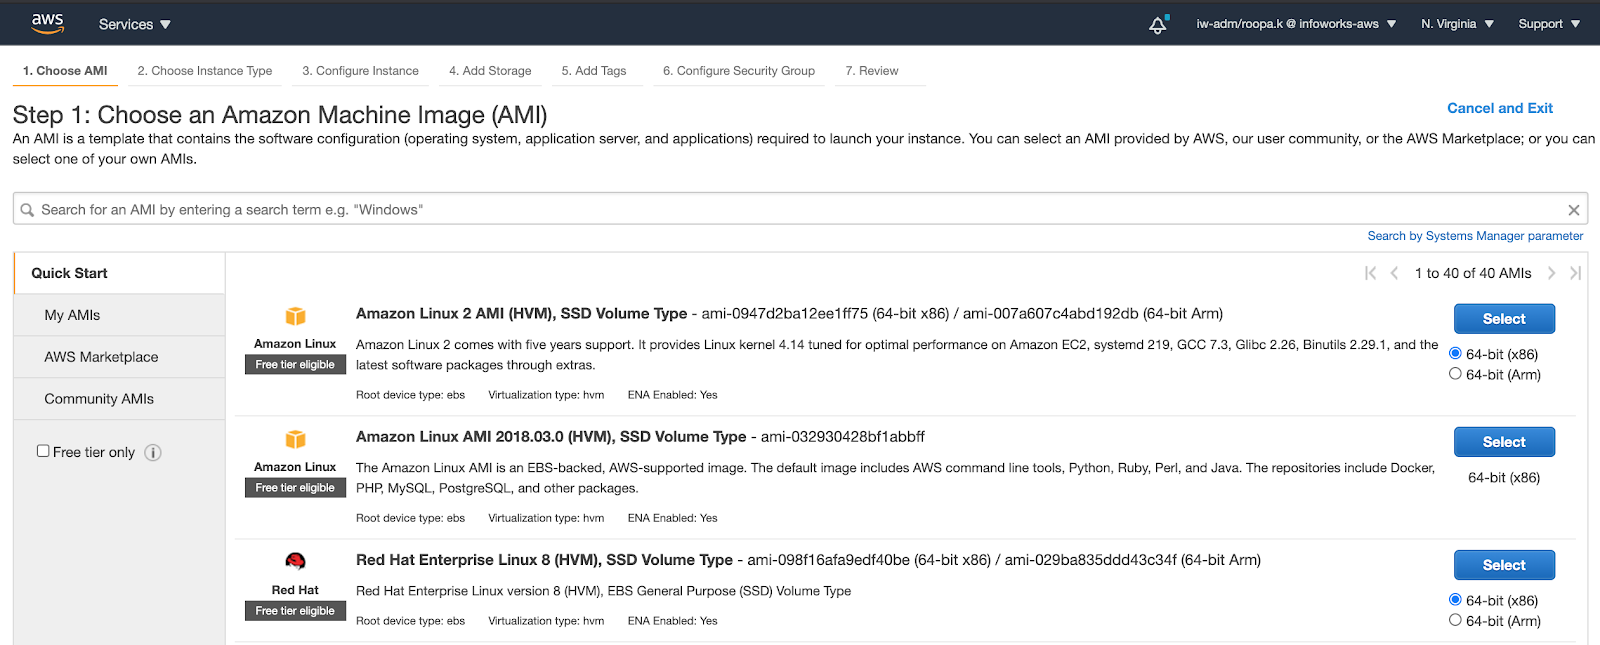1600x645 pixels.
Task: Click the Cancel and Exit link
Action: 1500,108
